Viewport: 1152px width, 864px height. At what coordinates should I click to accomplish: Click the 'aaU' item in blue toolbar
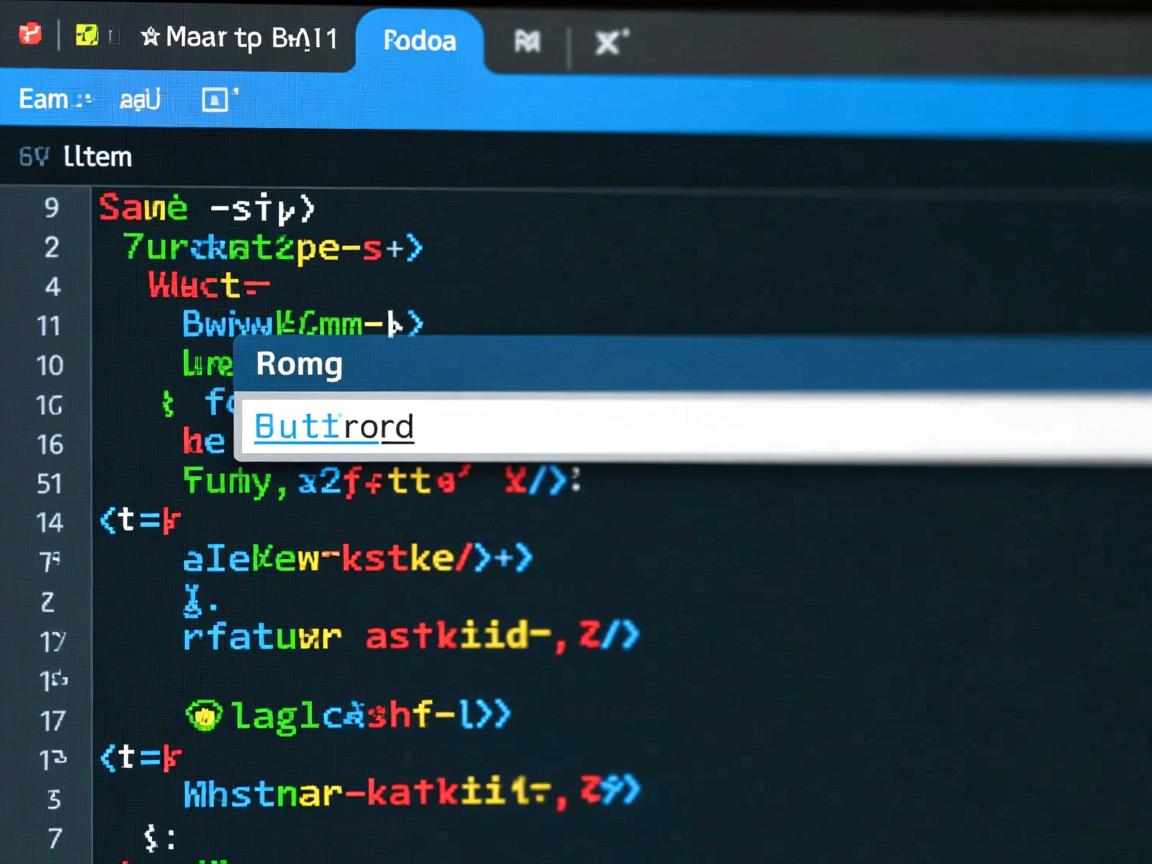140,100
